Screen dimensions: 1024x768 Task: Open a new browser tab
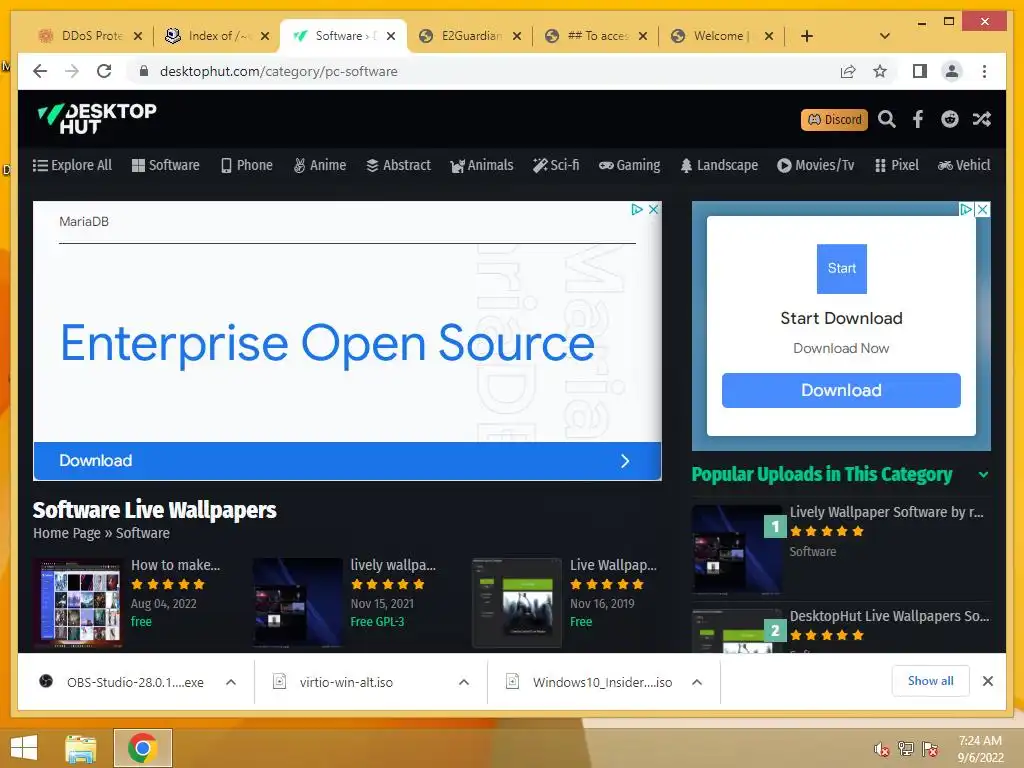point(807,36)
